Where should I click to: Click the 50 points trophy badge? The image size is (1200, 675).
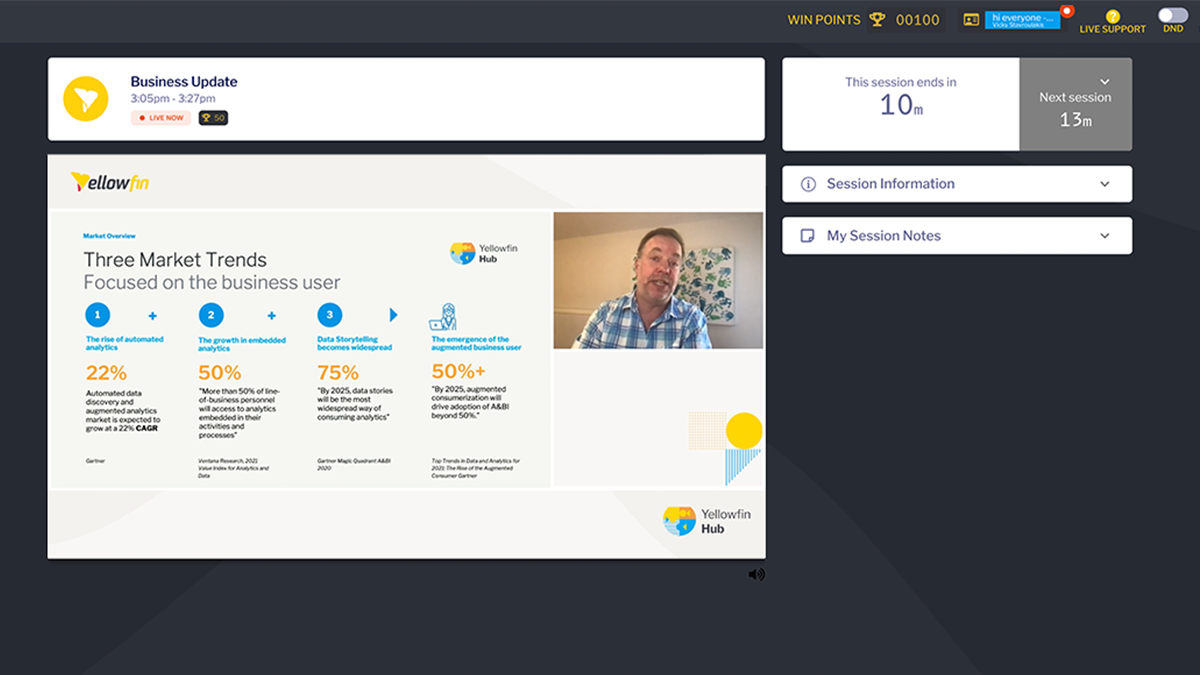213,118
